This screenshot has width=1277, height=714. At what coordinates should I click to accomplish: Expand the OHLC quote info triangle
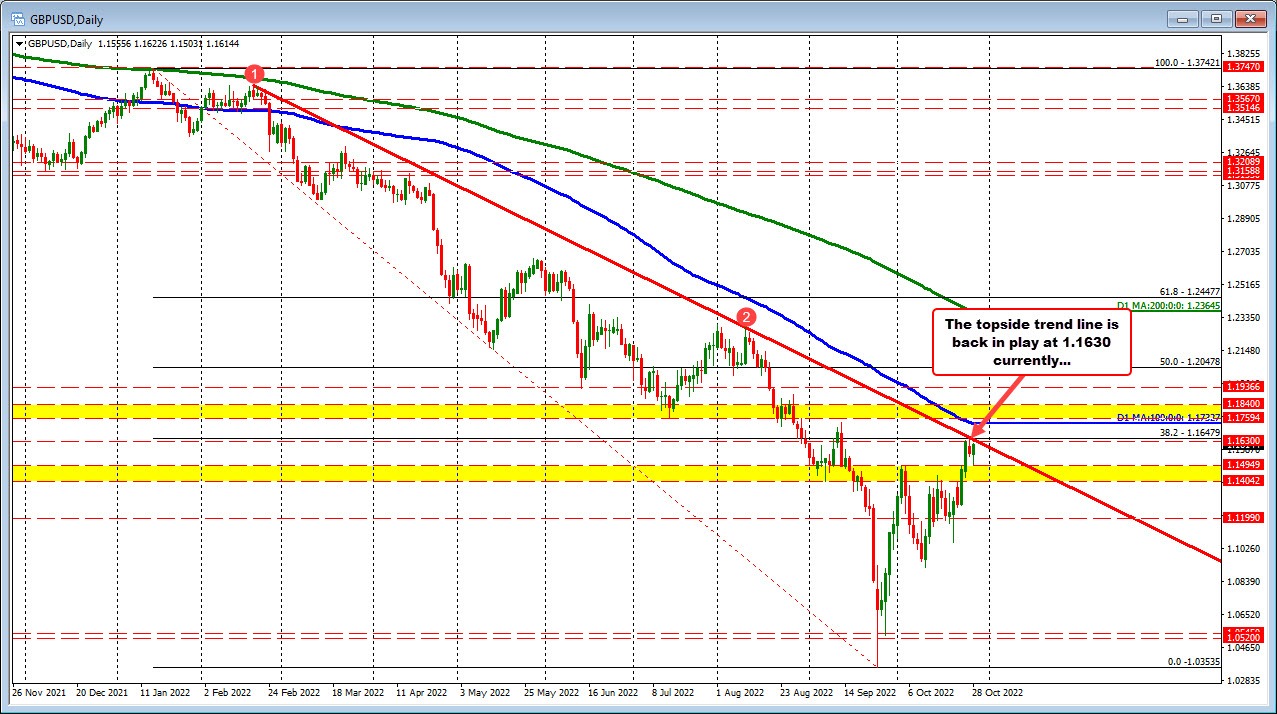(18, 43)
